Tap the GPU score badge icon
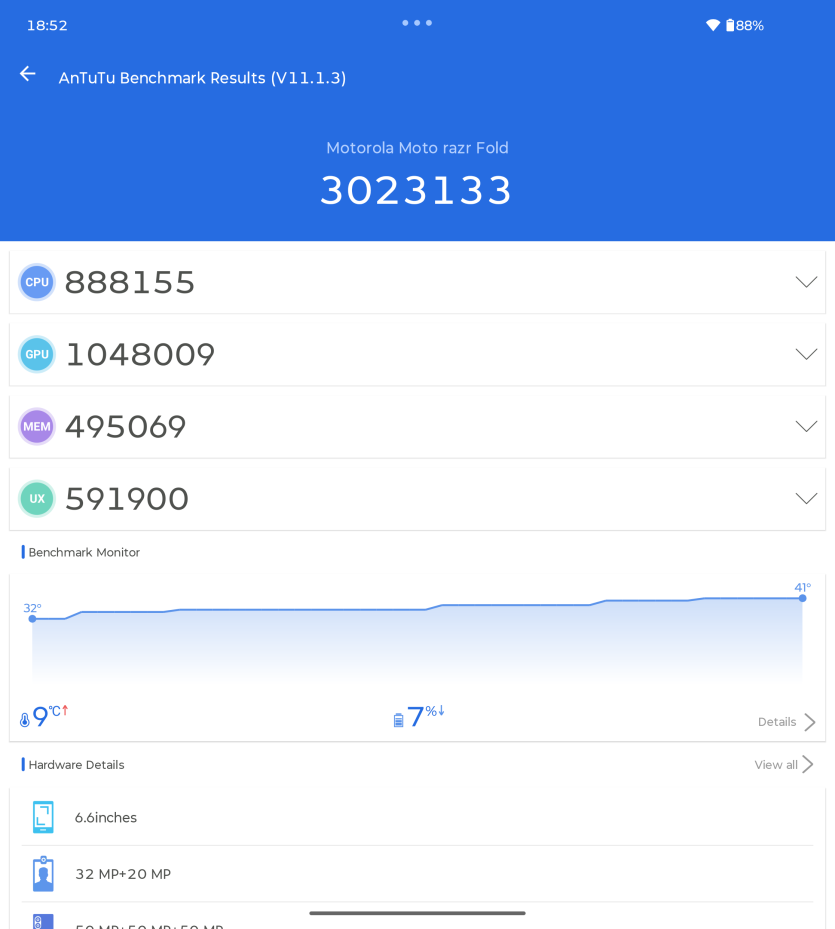 pyautogui.click(x=37, y=354)
